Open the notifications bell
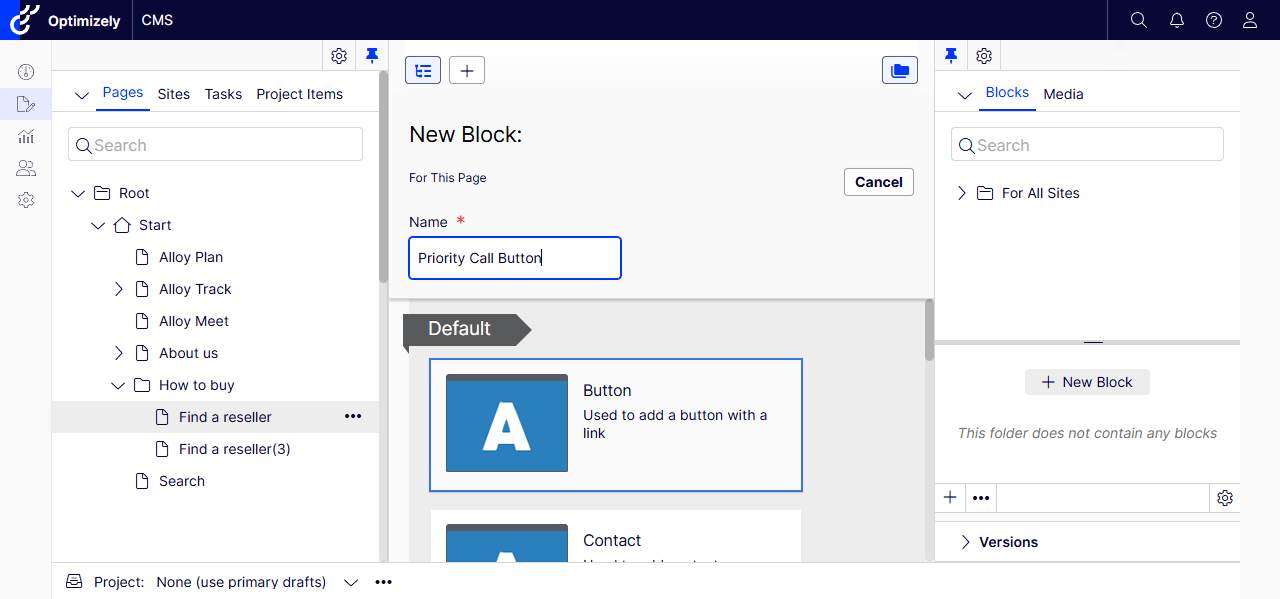Image resolution: width=1280 pixels, height=599 pixels. coord(1176,20)
